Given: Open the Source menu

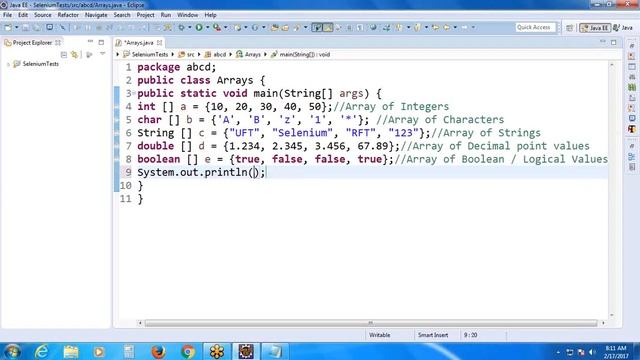Looking at the screenshot, I should click(x=42, y=15).
